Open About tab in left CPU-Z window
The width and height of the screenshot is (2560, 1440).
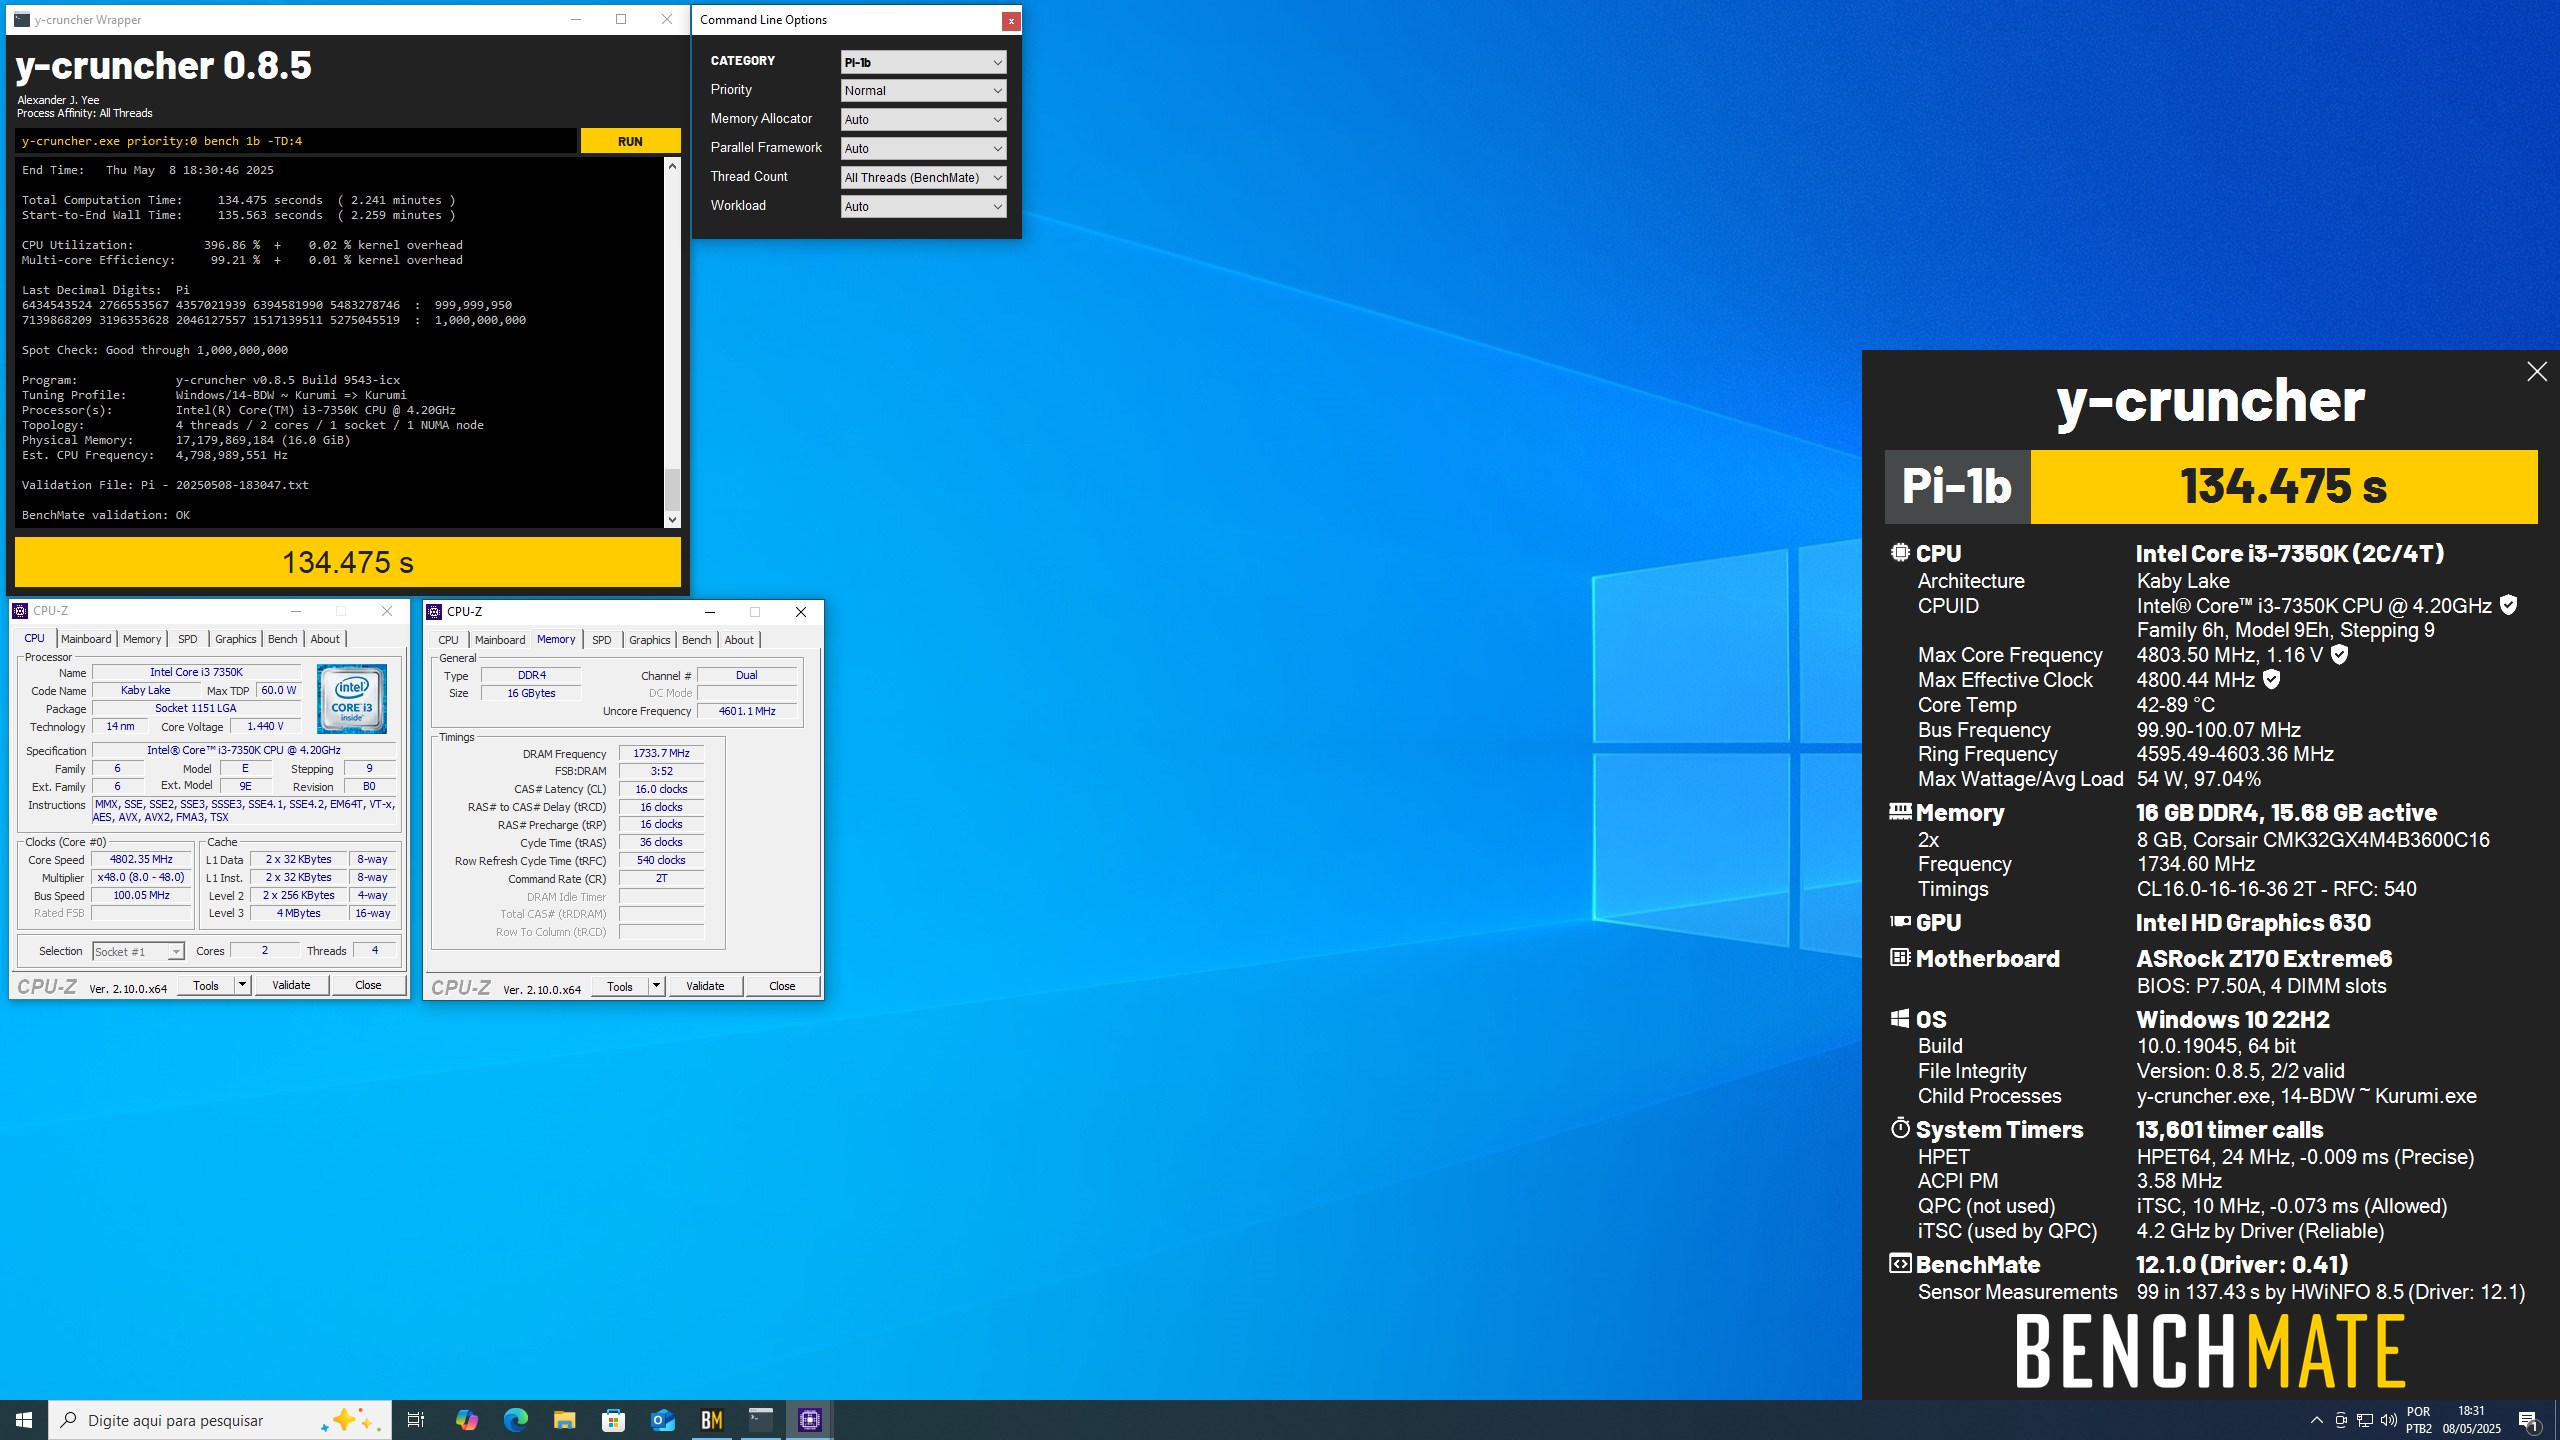325,639
